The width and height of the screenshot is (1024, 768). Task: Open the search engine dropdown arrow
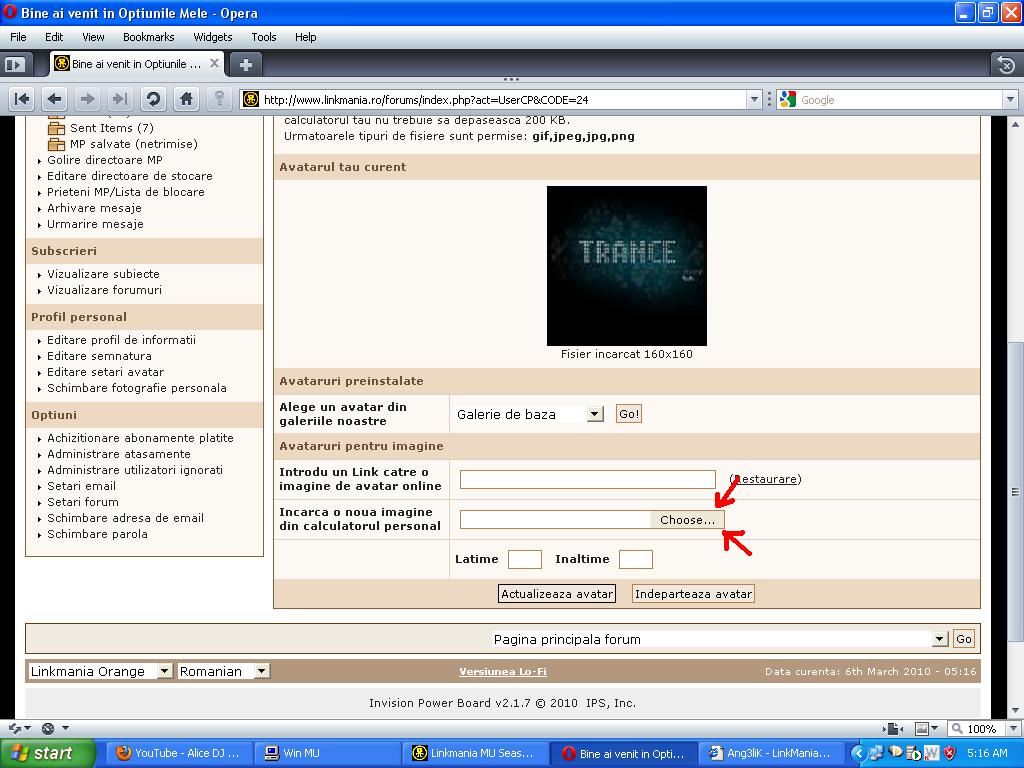[x=1010, y=99]
